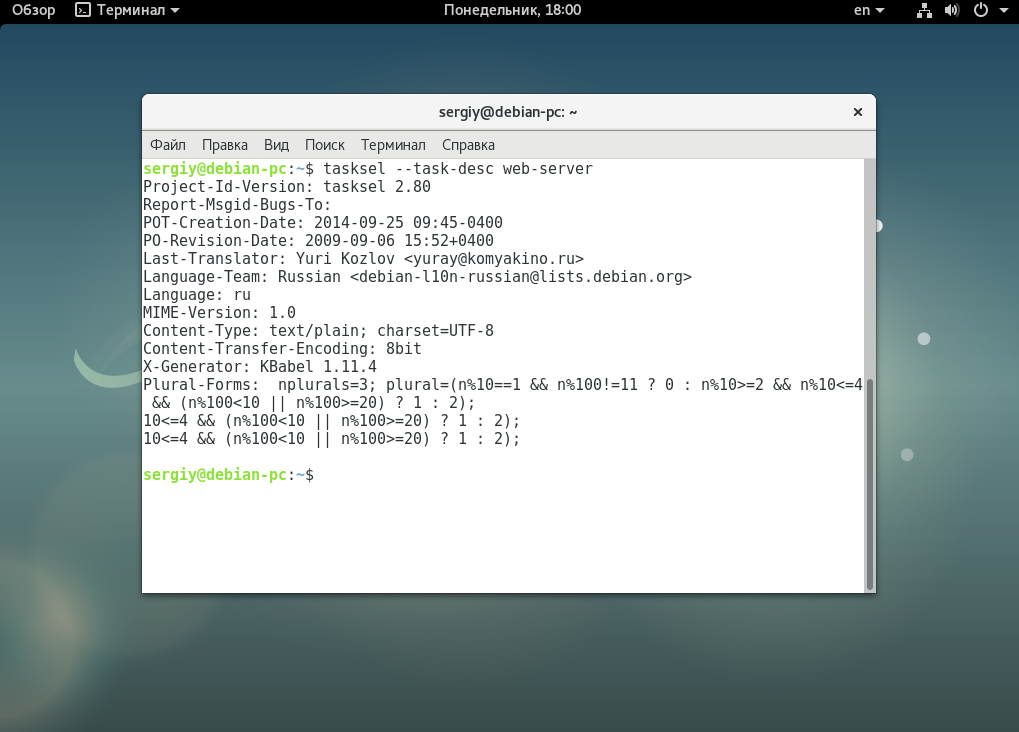Click the terminal icon in the top bar
Screen dimensions: 1019x732
[83, 11]
